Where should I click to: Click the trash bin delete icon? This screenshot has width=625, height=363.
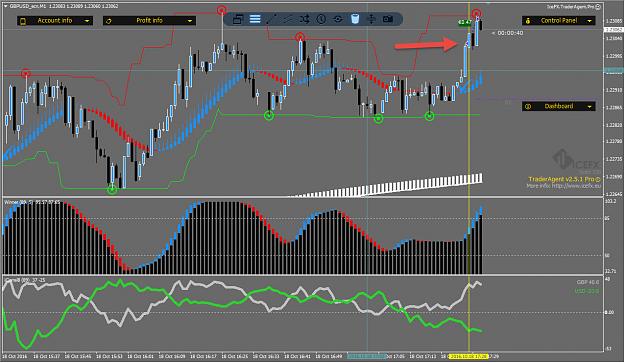pyautogui.click(x=355, y=19)
